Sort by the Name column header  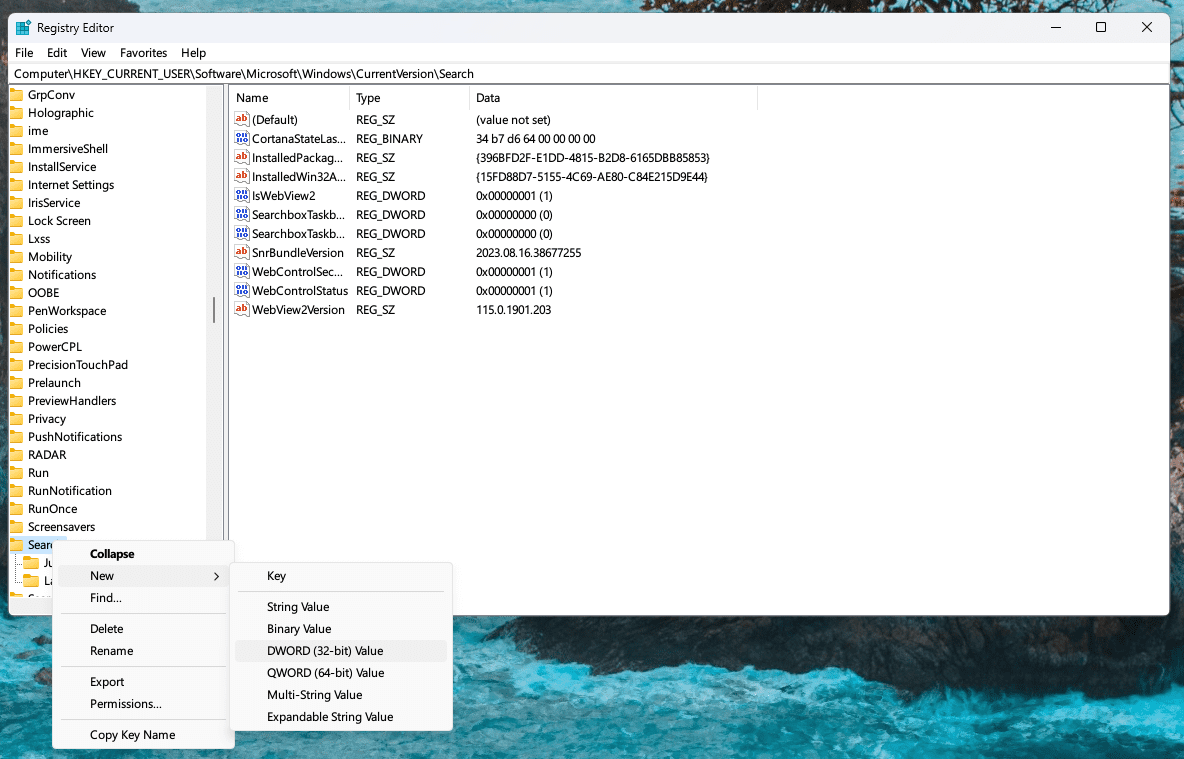[290, 98]
